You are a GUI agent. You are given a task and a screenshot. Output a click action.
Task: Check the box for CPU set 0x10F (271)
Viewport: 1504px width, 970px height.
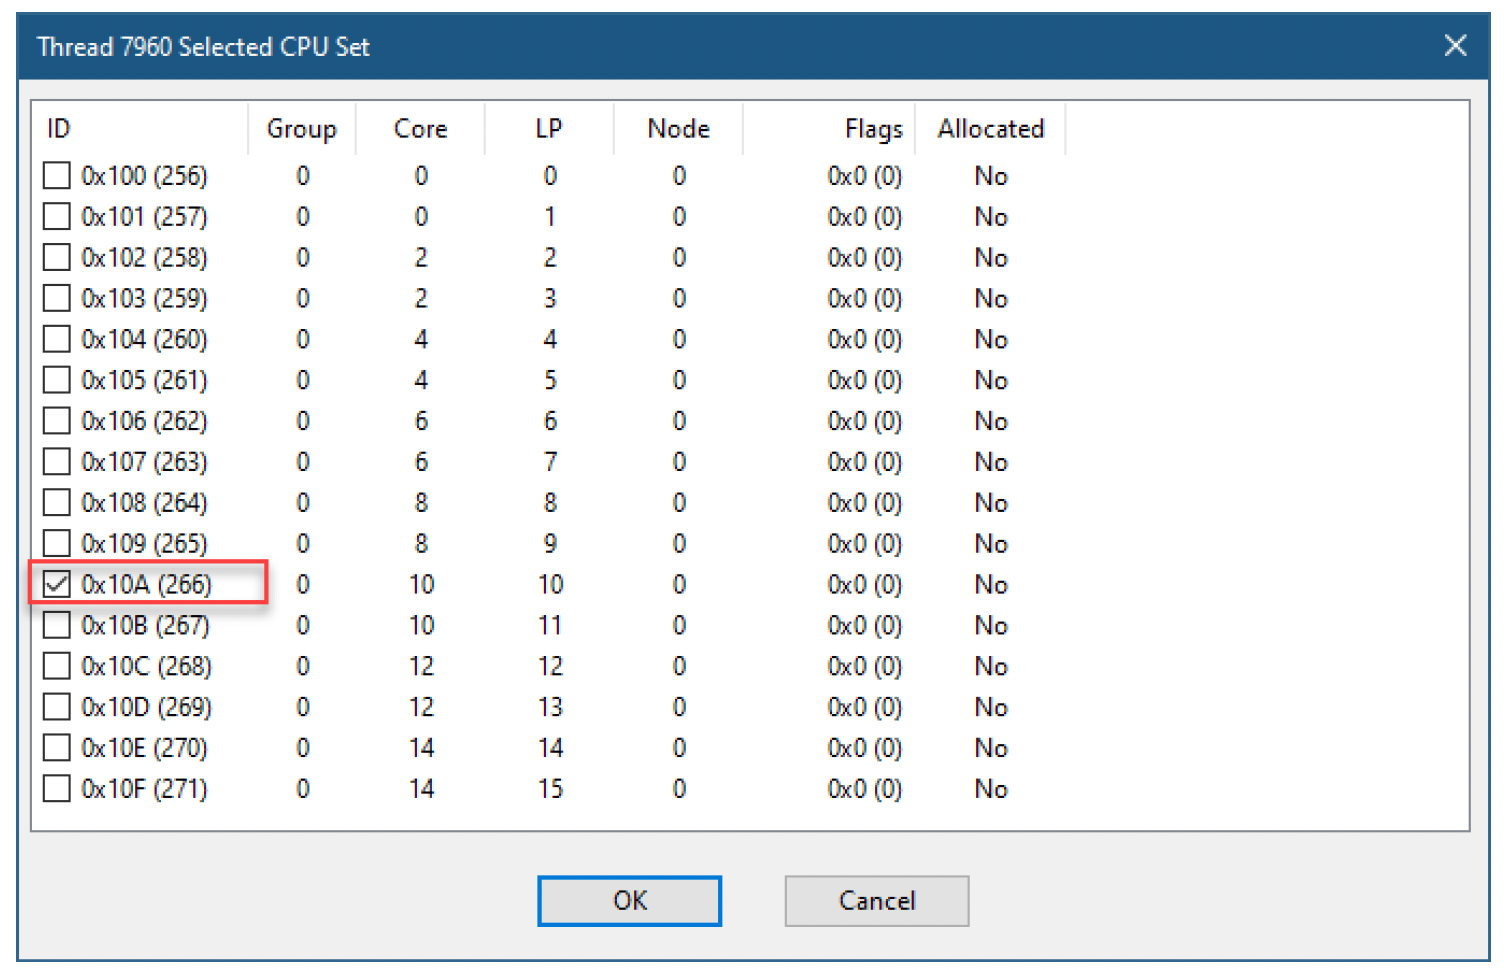click(57, 789)
